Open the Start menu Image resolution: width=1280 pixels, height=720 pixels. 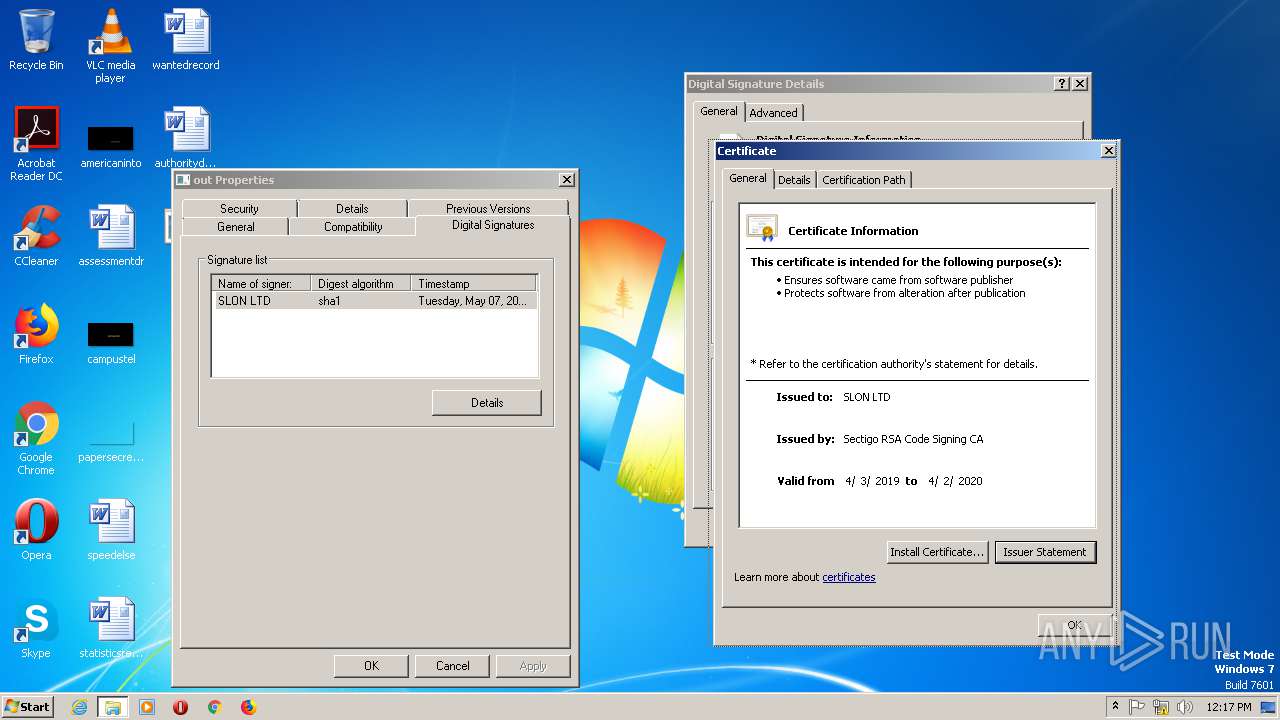click(27, 707)
